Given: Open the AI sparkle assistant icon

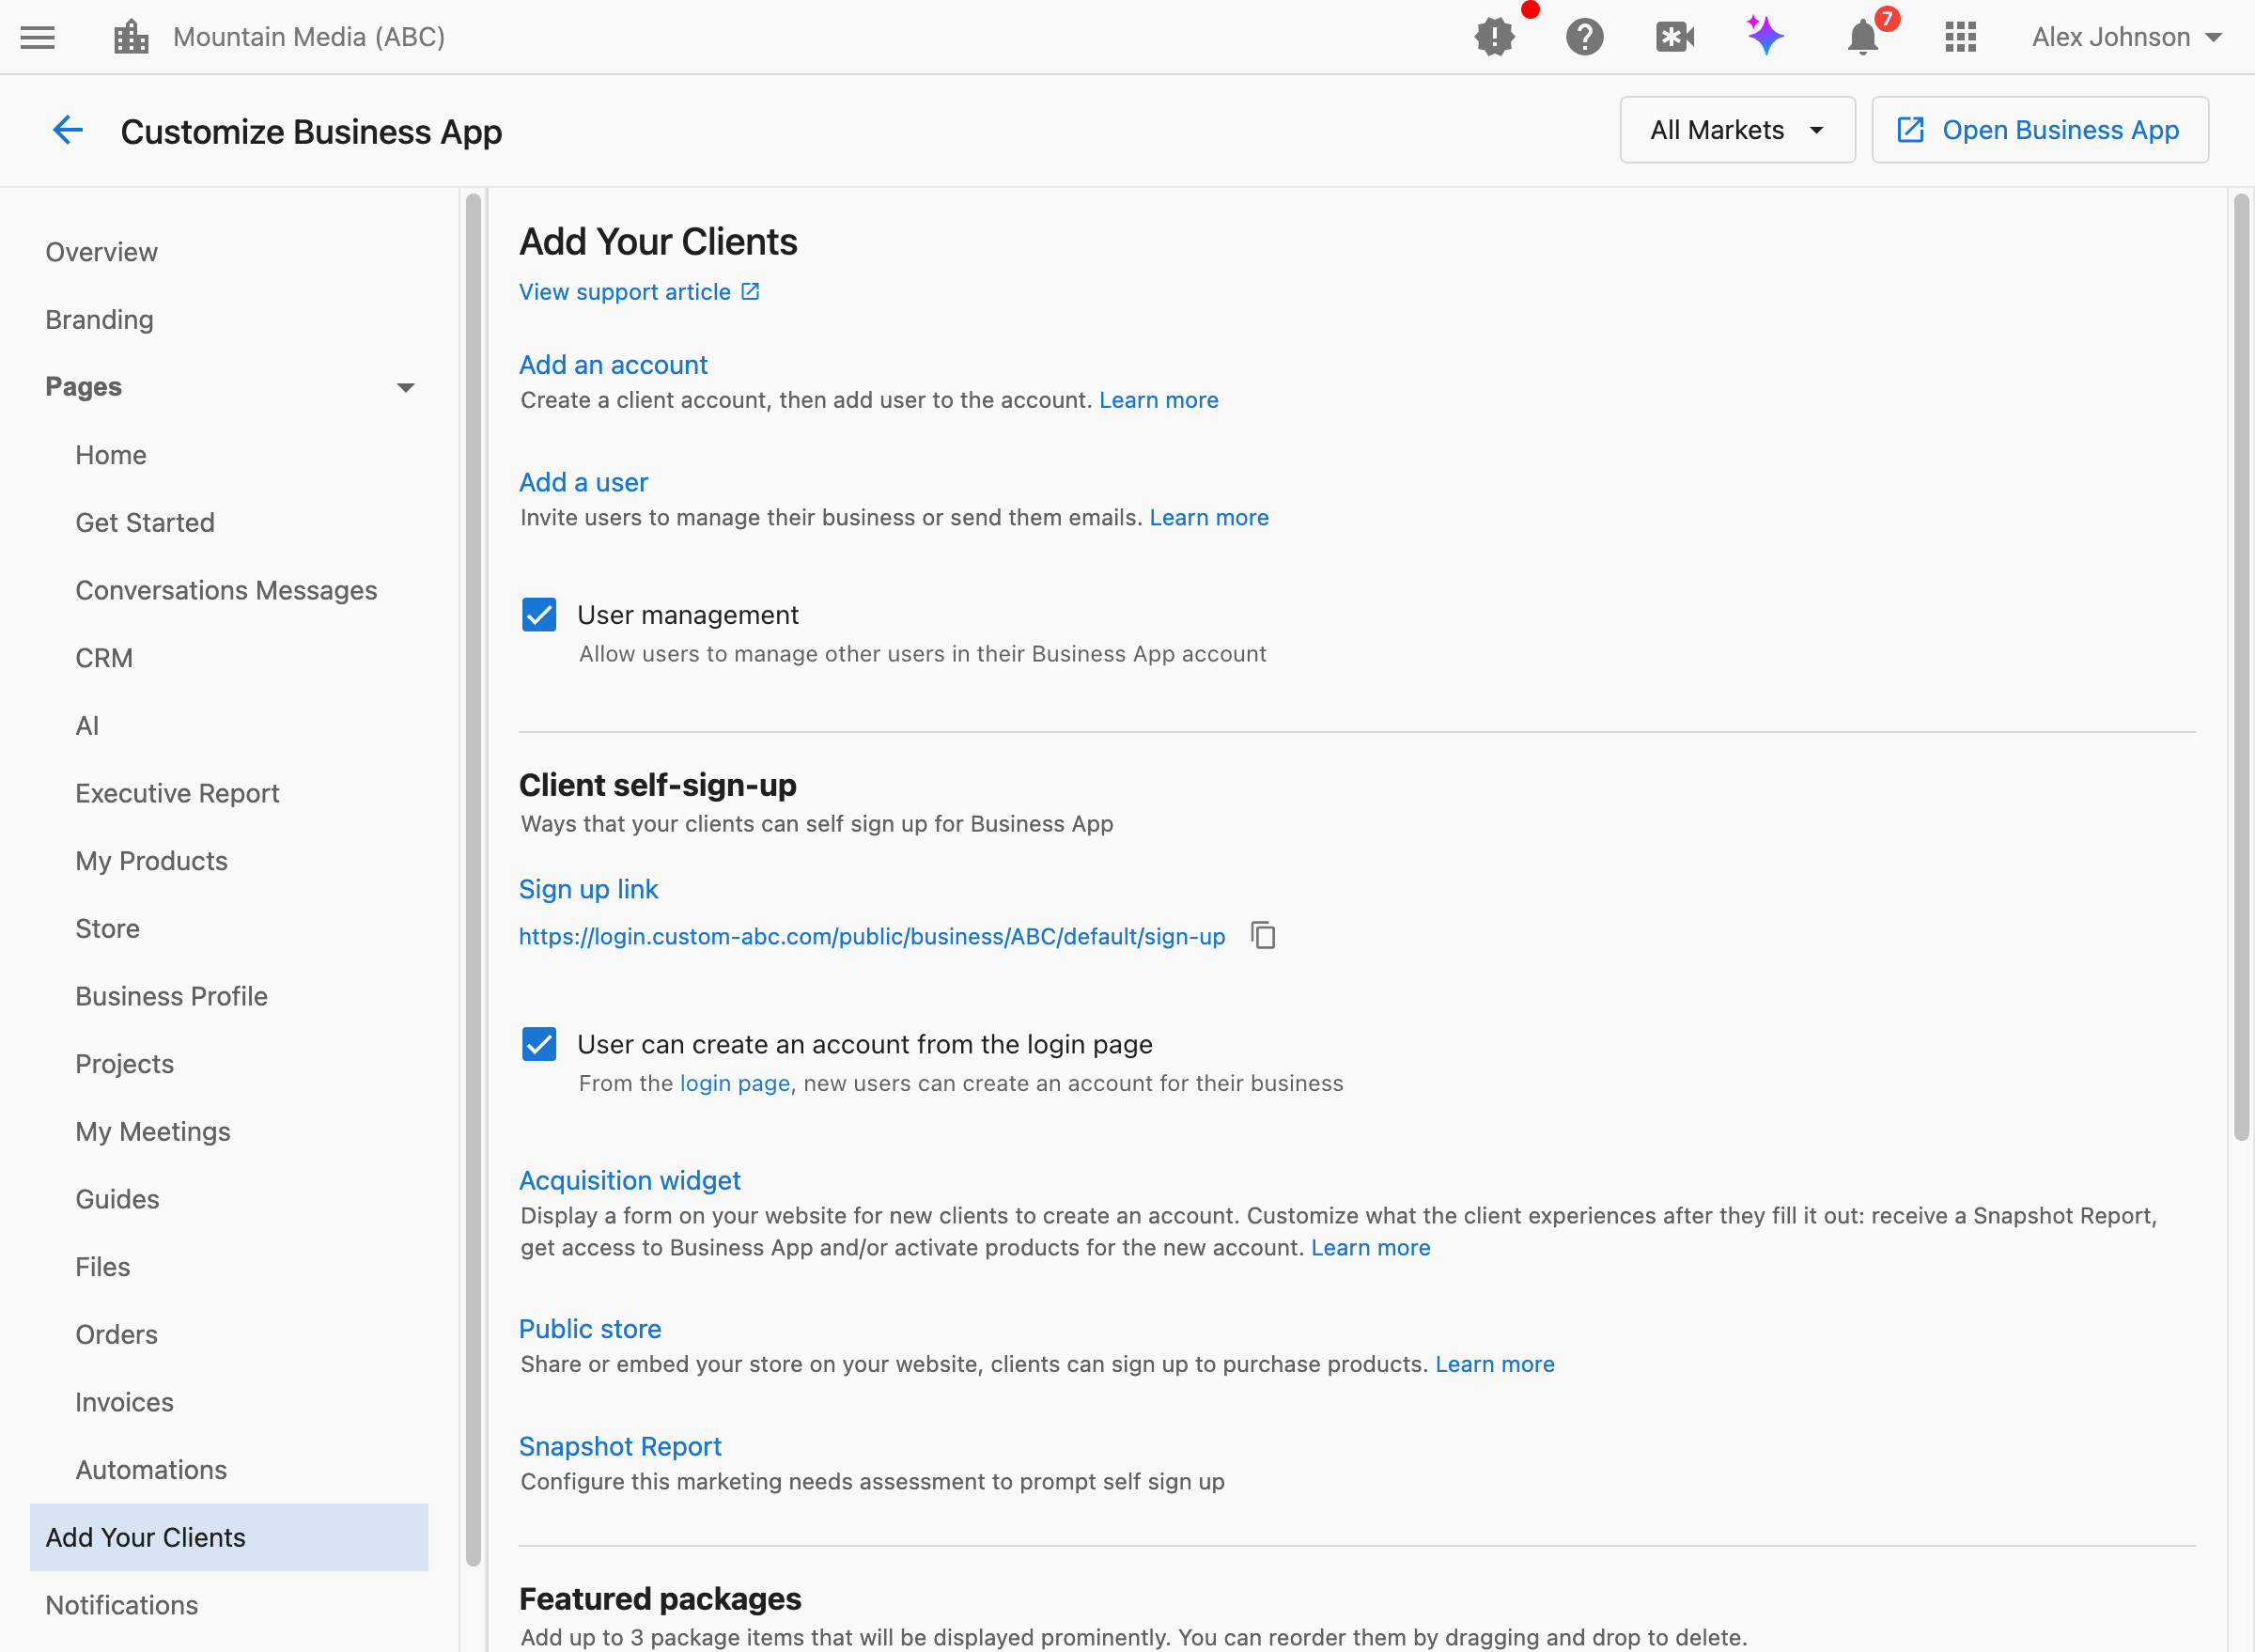Looking at the screenshot, I should tap(1765, 35).
